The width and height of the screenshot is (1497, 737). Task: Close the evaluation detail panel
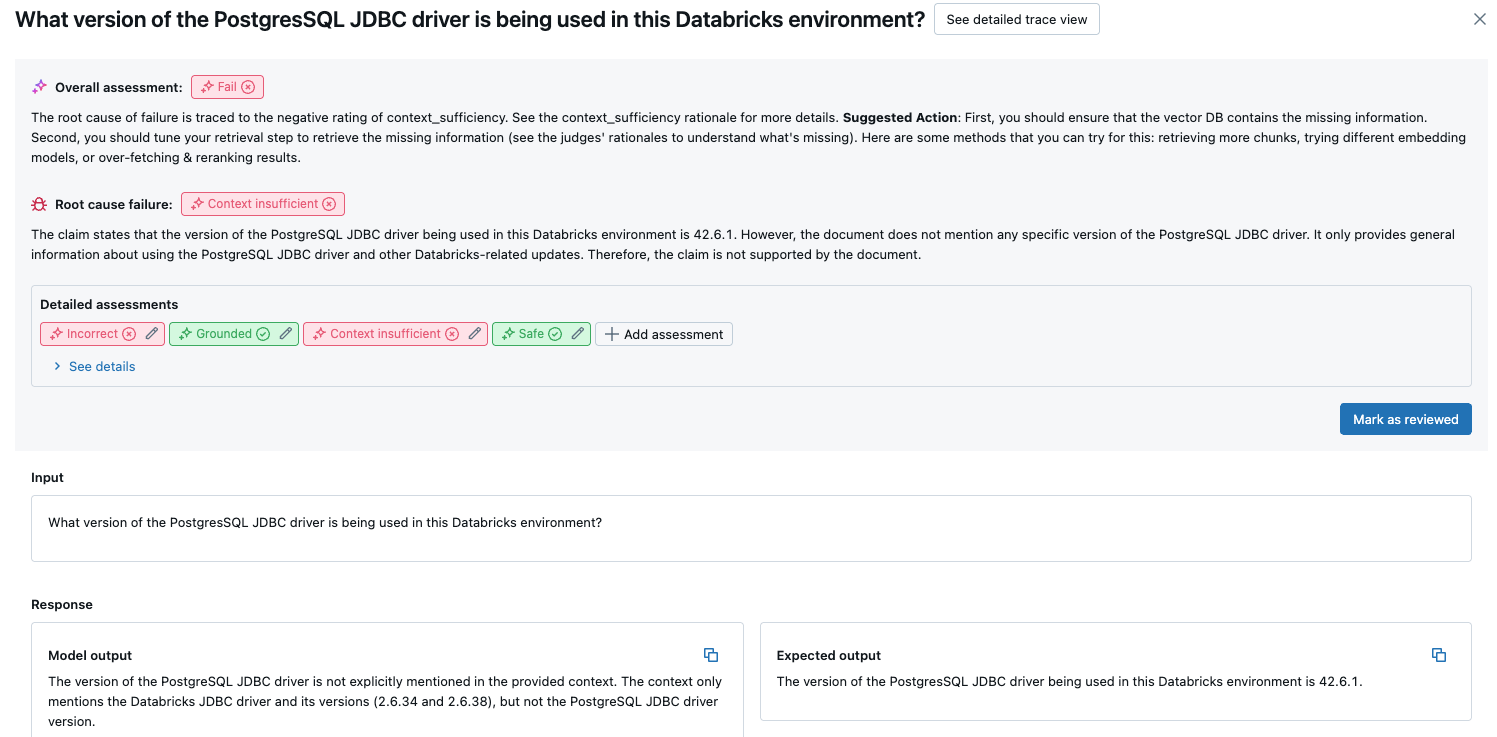[1480, 19]
